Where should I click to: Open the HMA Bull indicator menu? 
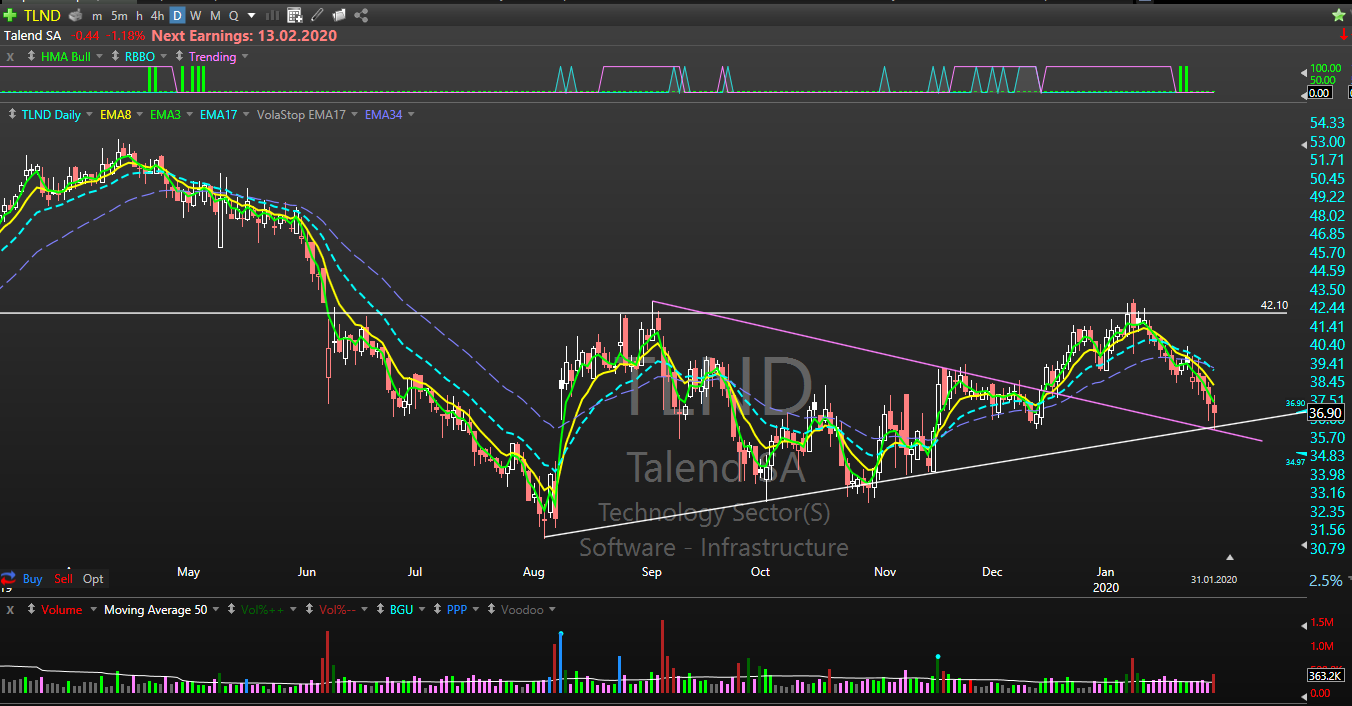pyautogui.click(x=97, y=57)
